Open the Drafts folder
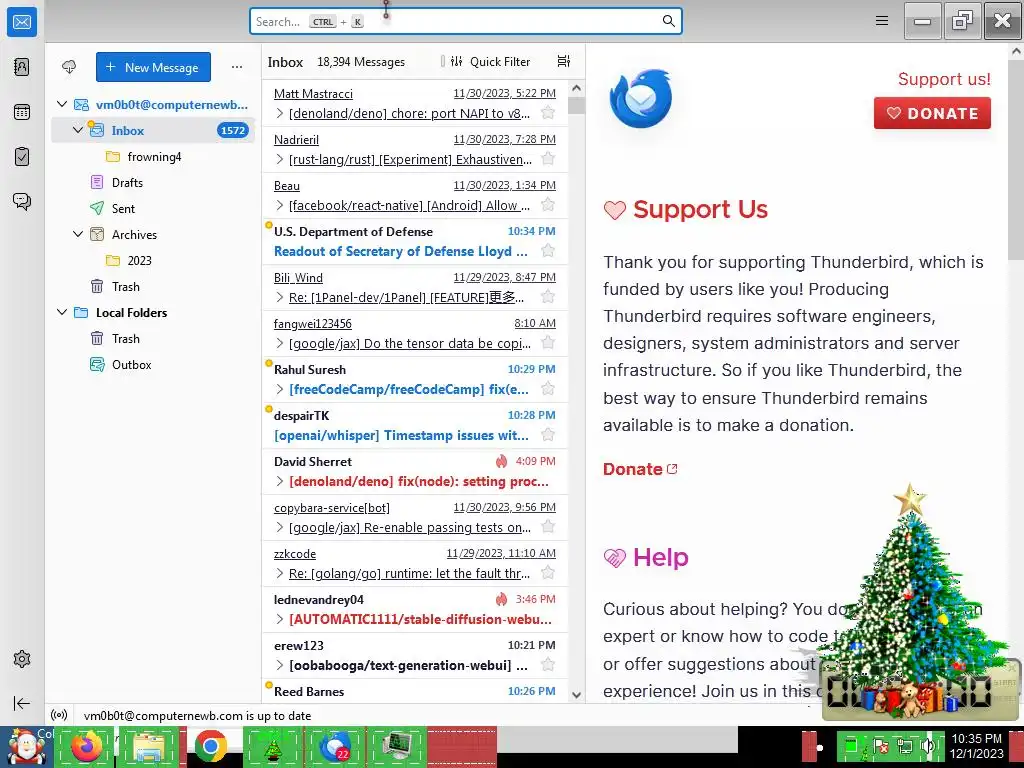The image size is (1024, 768). click(x=153, y=182)
